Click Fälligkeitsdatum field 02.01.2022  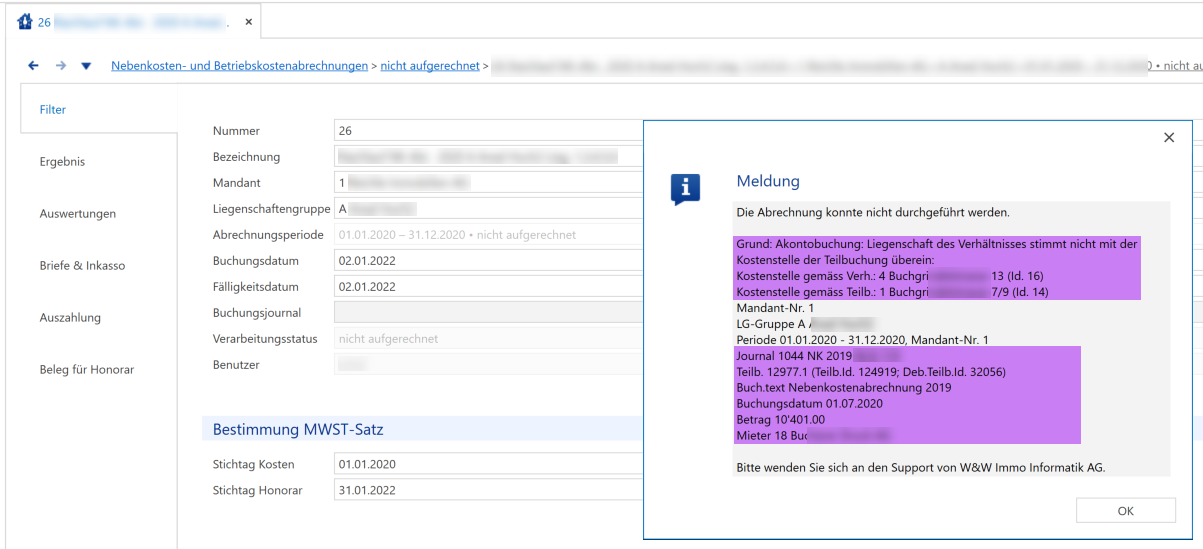coord(488,287)
